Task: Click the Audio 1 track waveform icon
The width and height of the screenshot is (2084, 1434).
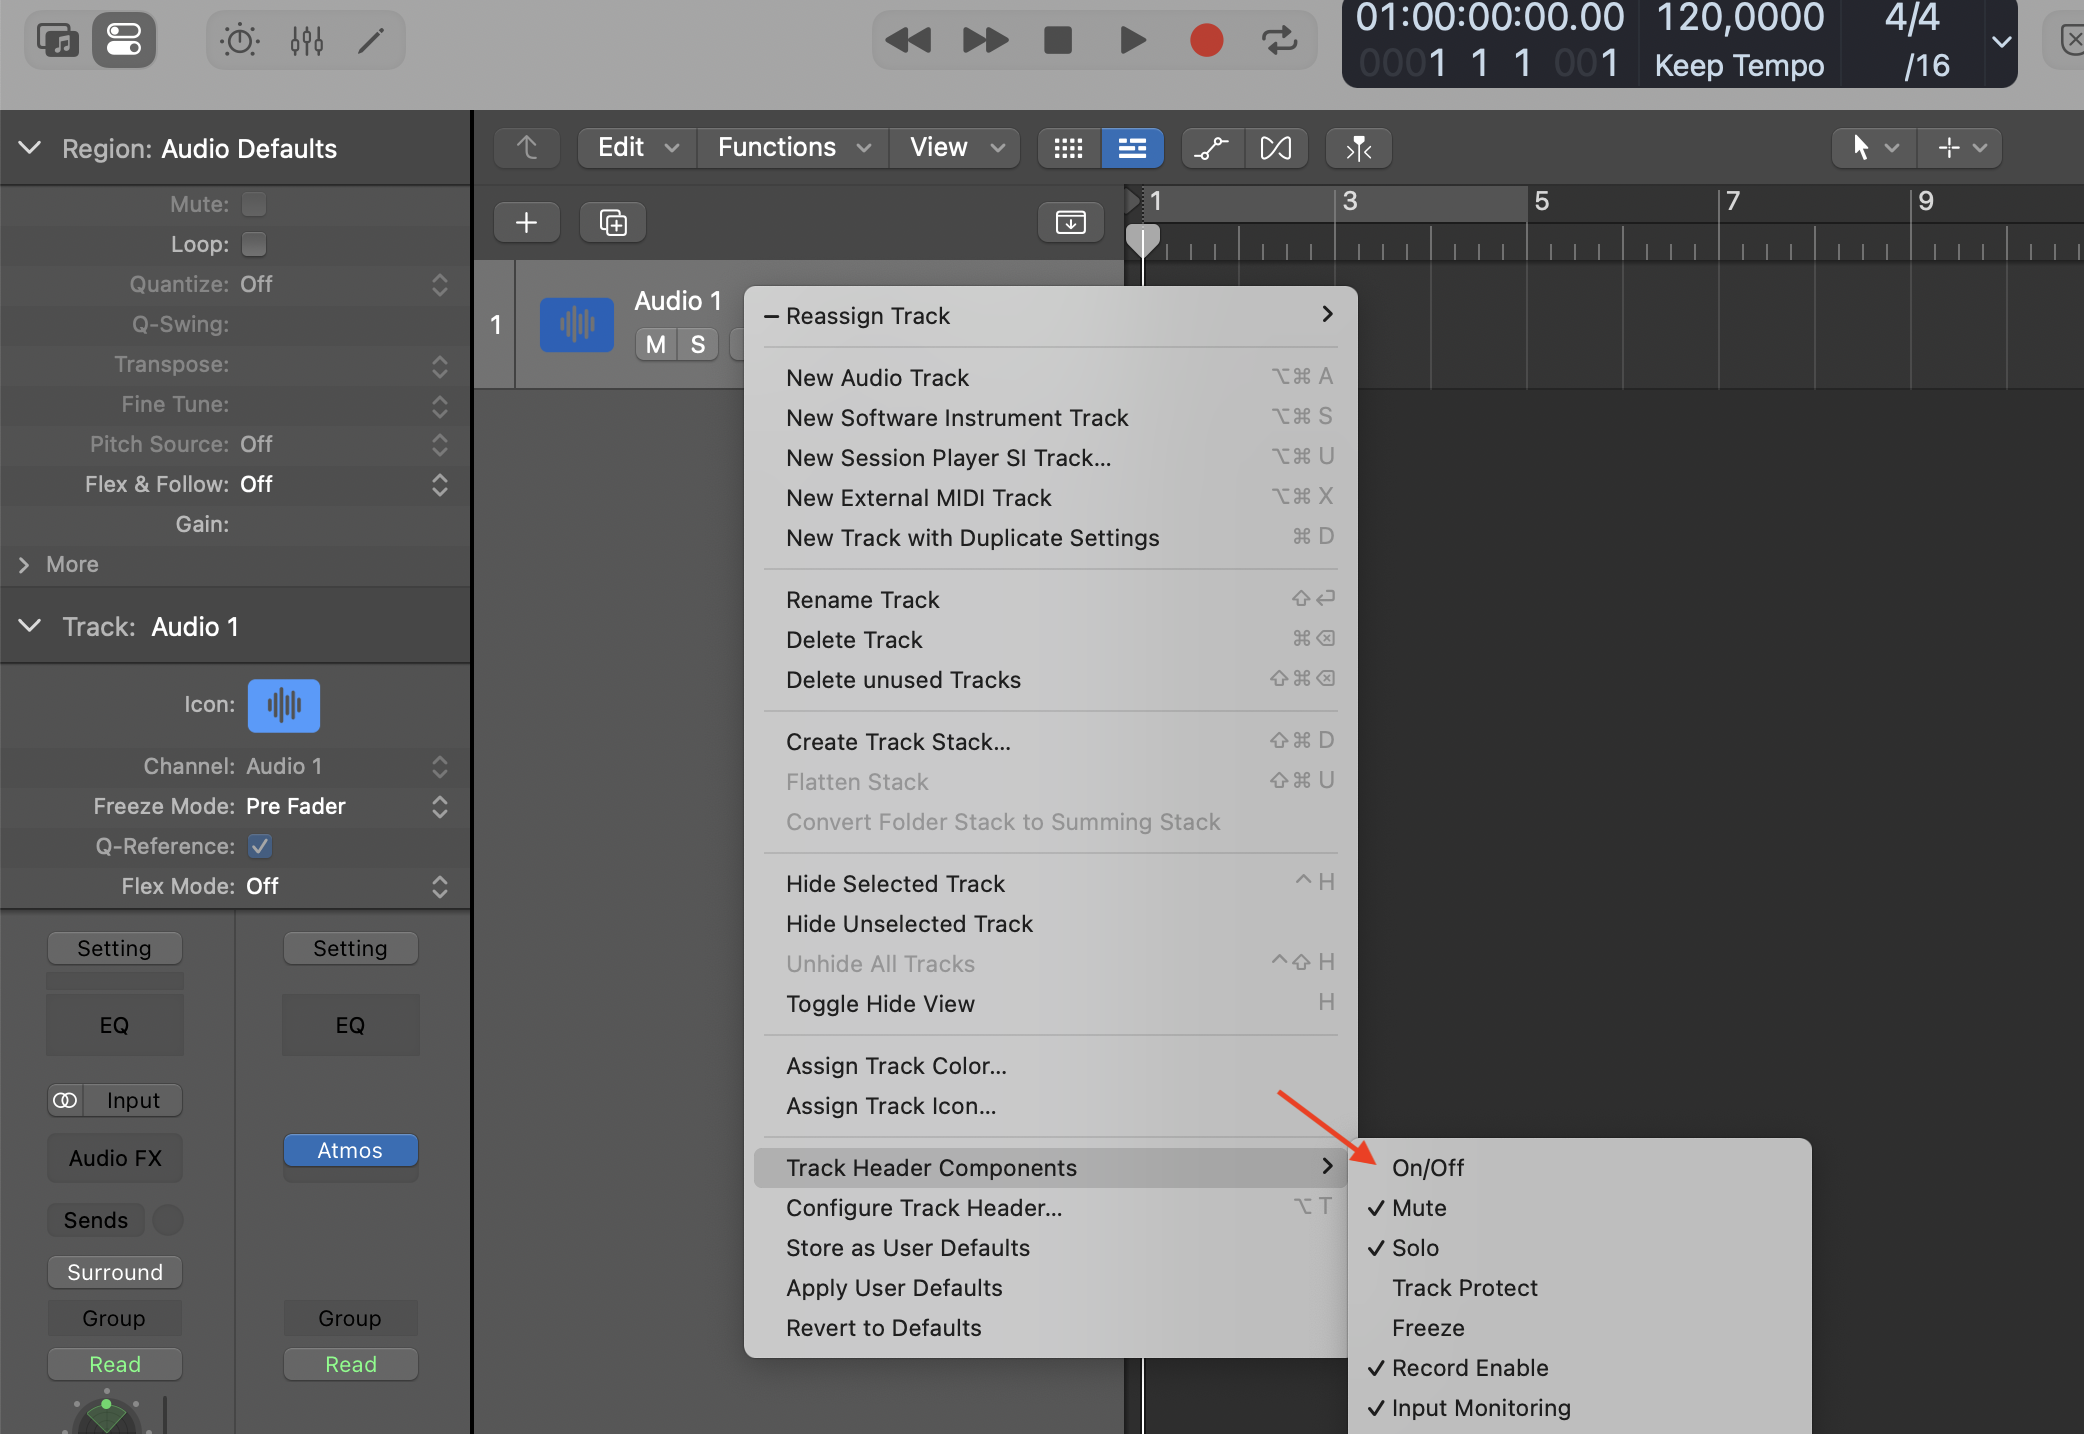Action: pyautogui.click(x=577, y=324)
